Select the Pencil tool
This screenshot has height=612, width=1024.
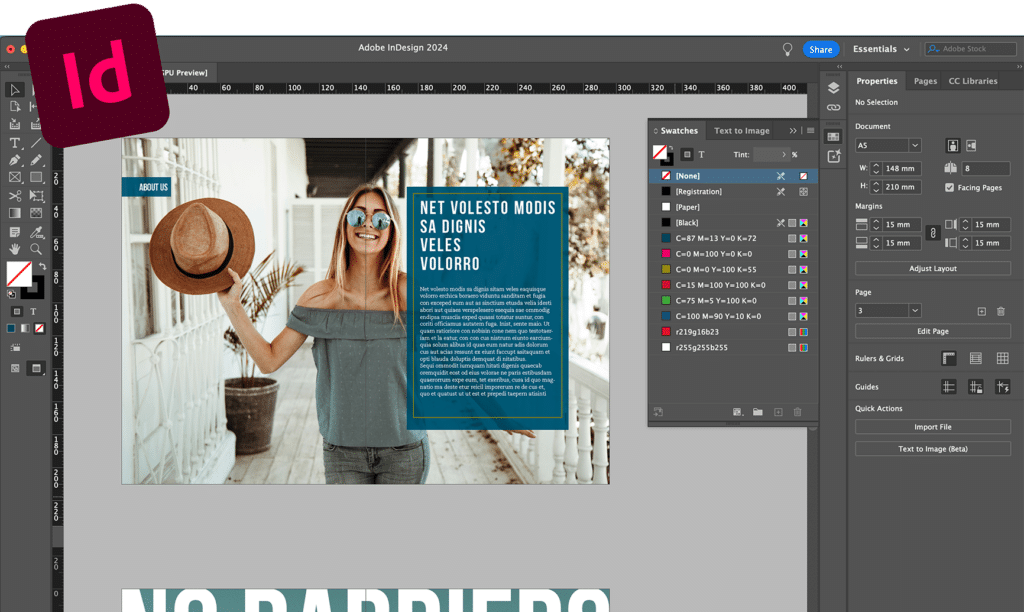(36, 160)
